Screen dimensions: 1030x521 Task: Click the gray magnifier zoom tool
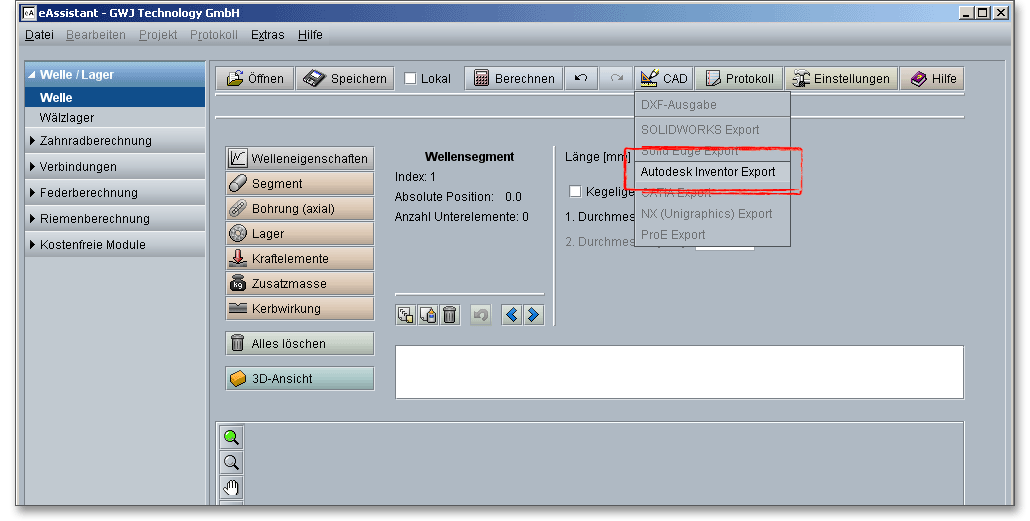231,463
